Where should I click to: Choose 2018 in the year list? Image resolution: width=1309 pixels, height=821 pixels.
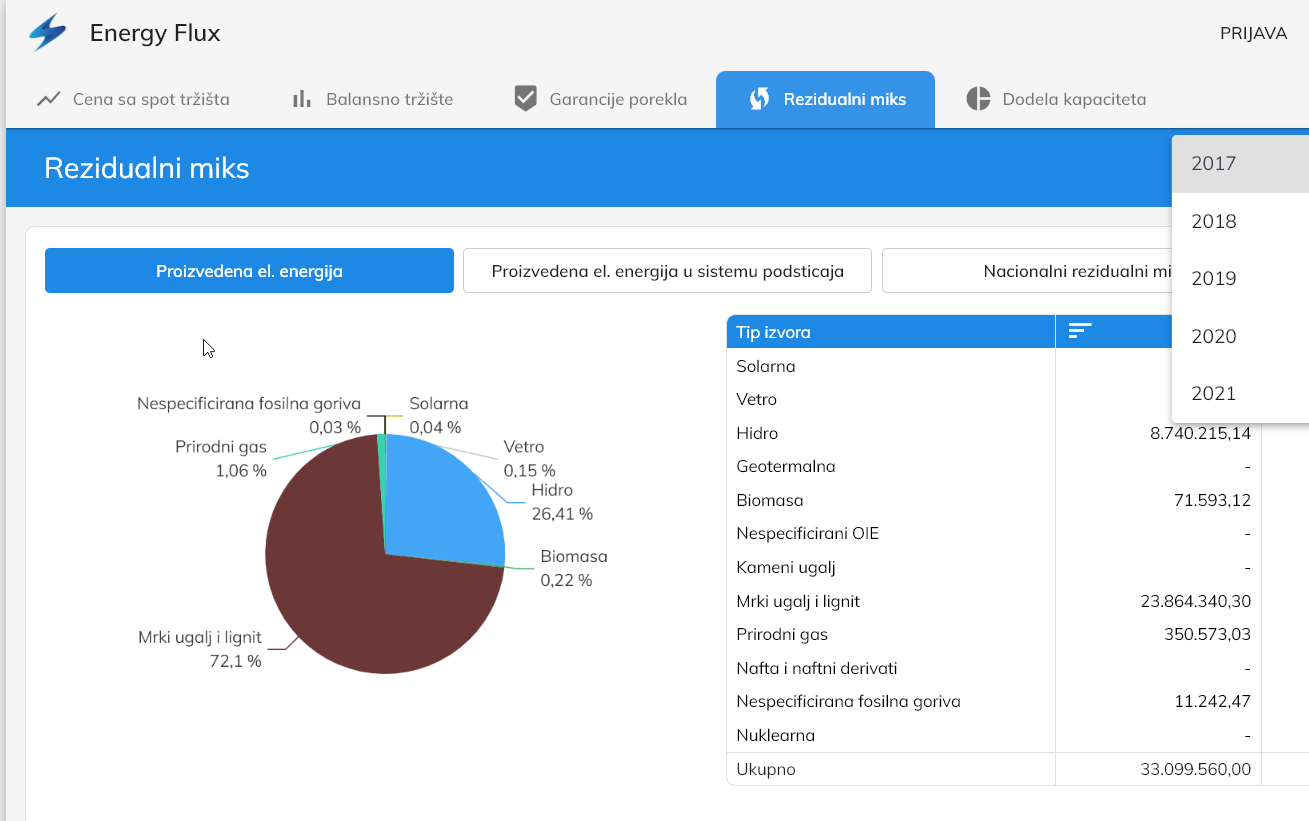pos(1239,221)
